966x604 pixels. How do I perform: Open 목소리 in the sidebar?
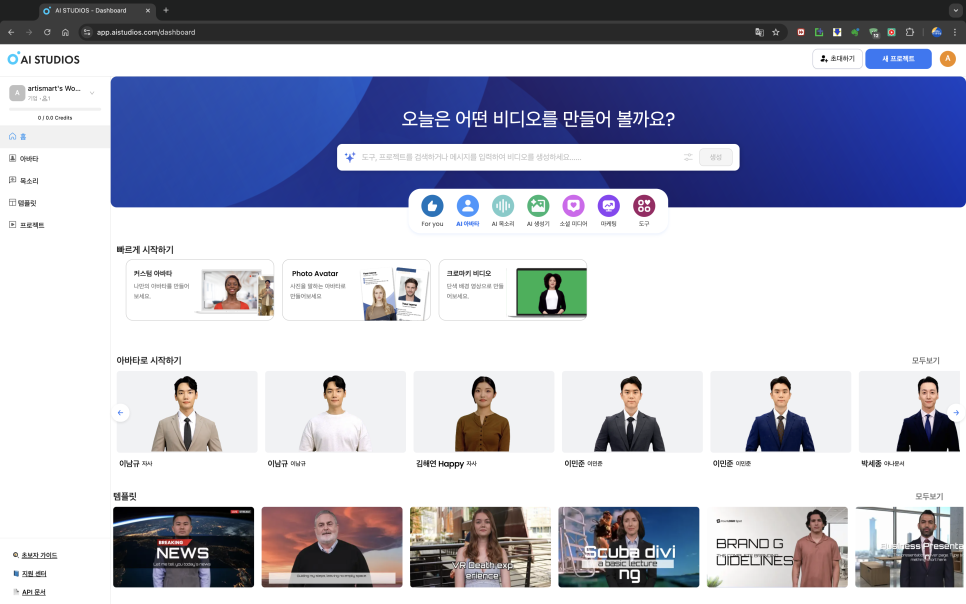(x=55, y=181)
